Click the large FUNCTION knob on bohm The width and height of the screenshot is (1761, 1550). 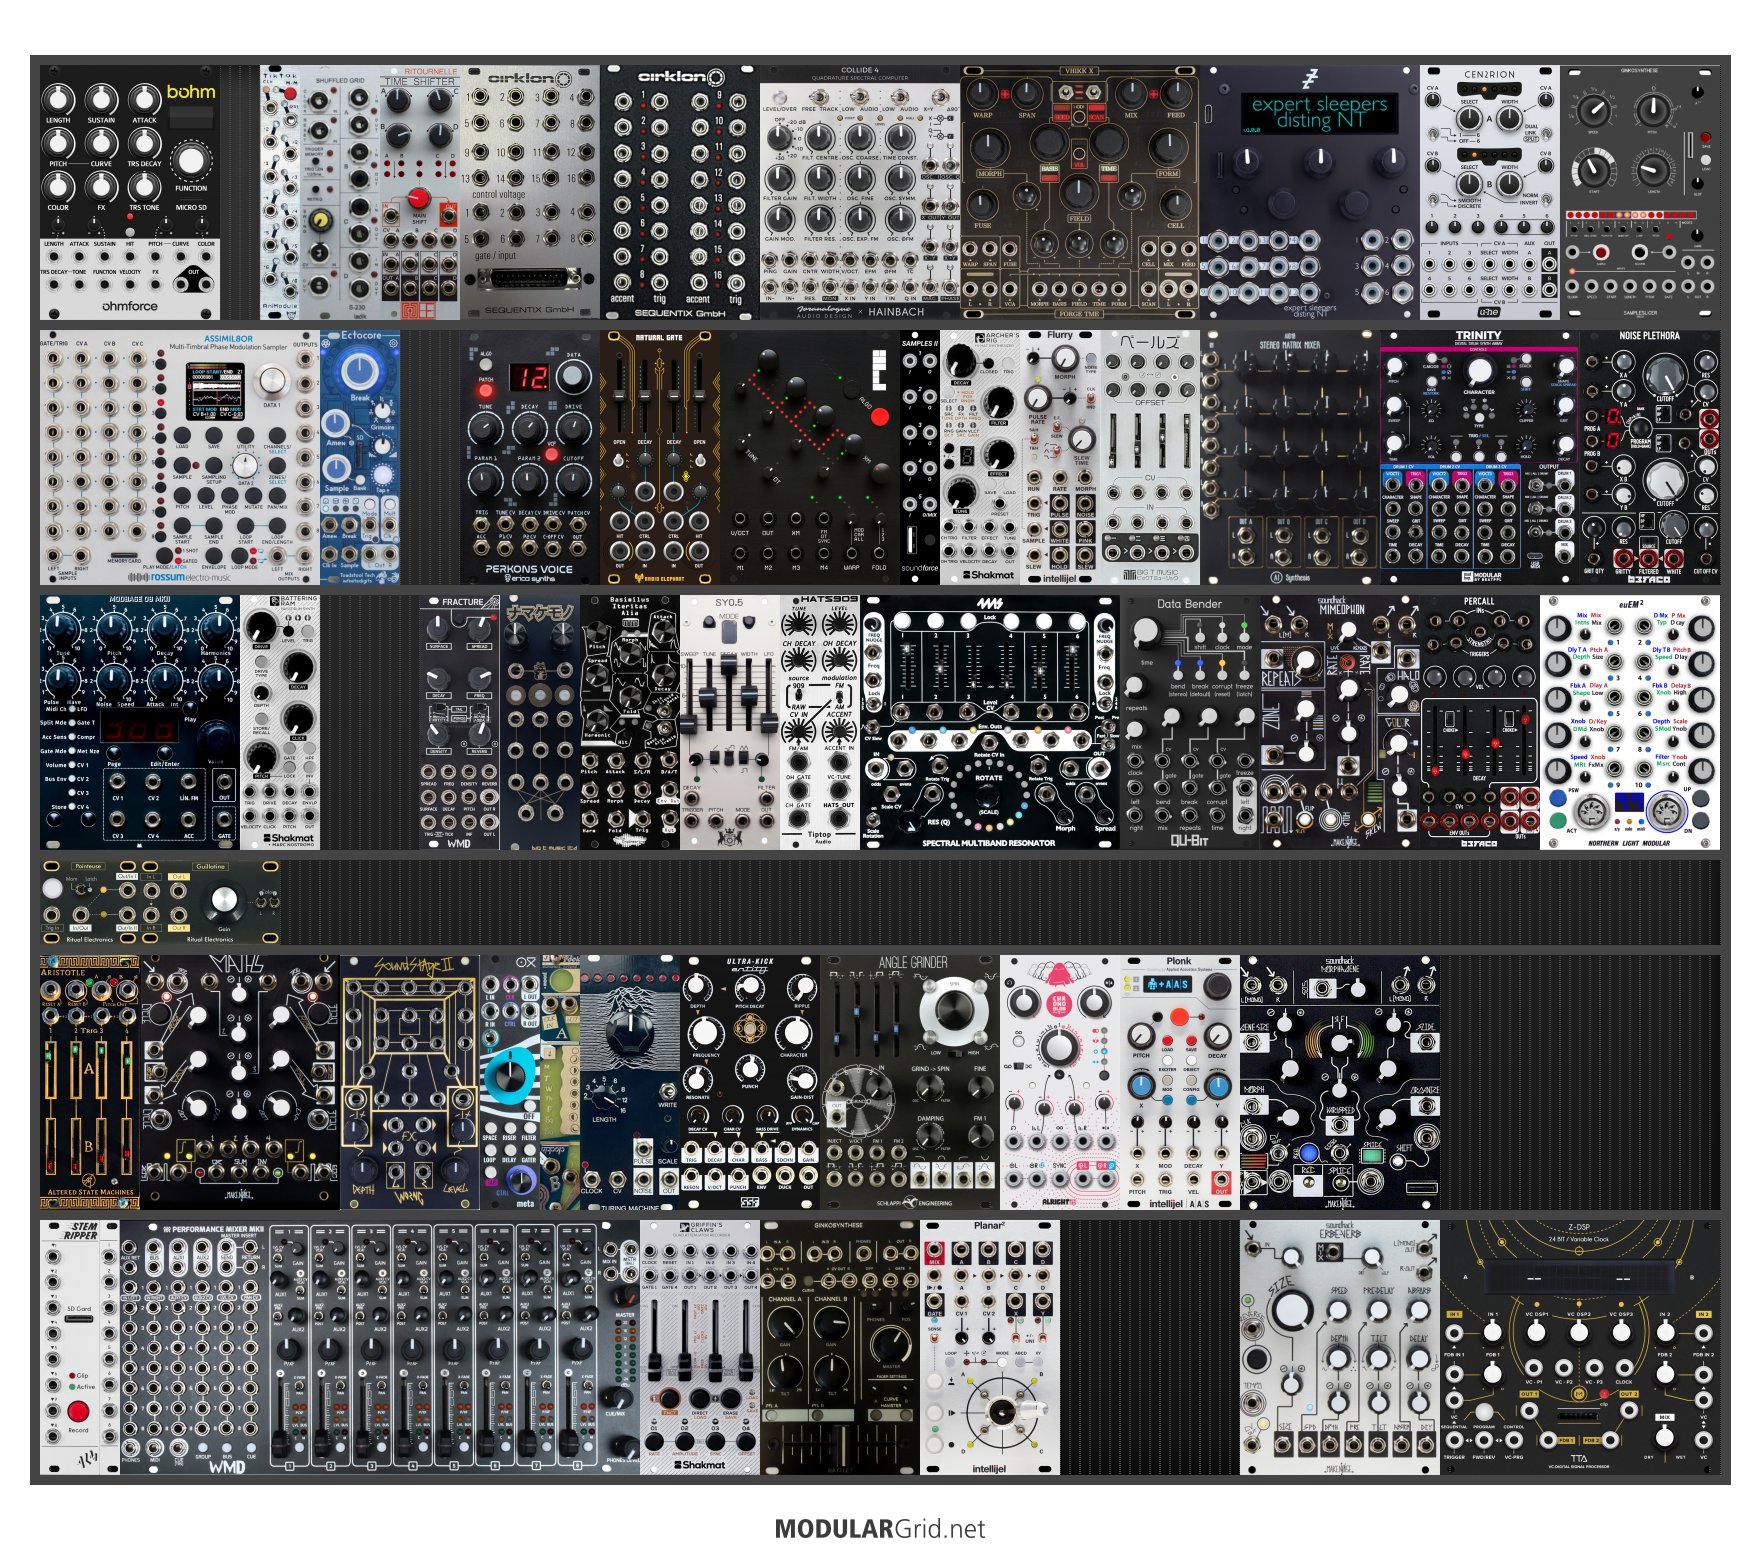[190, 160]
